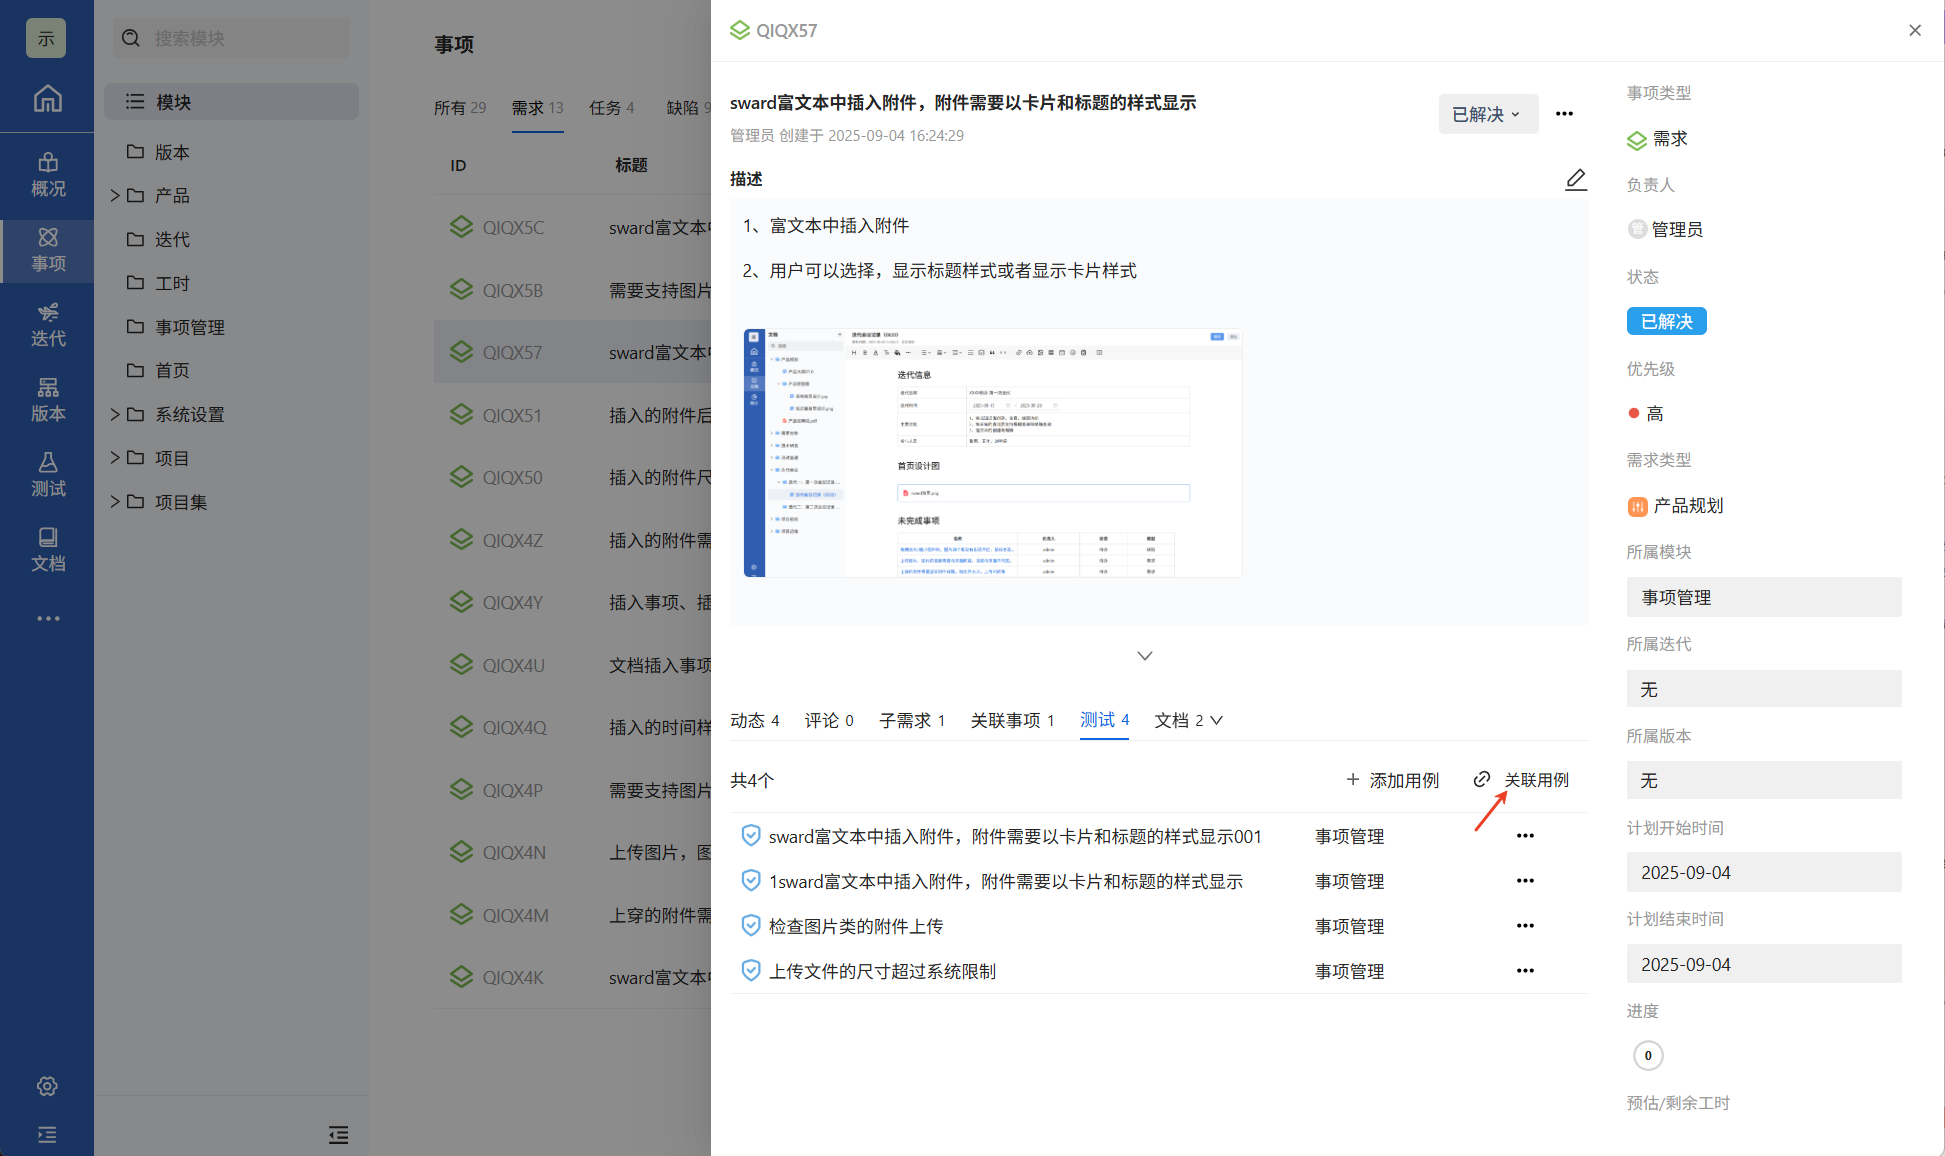
Task: Open 测试 test section in sidebar
Action: click(47, 475)
